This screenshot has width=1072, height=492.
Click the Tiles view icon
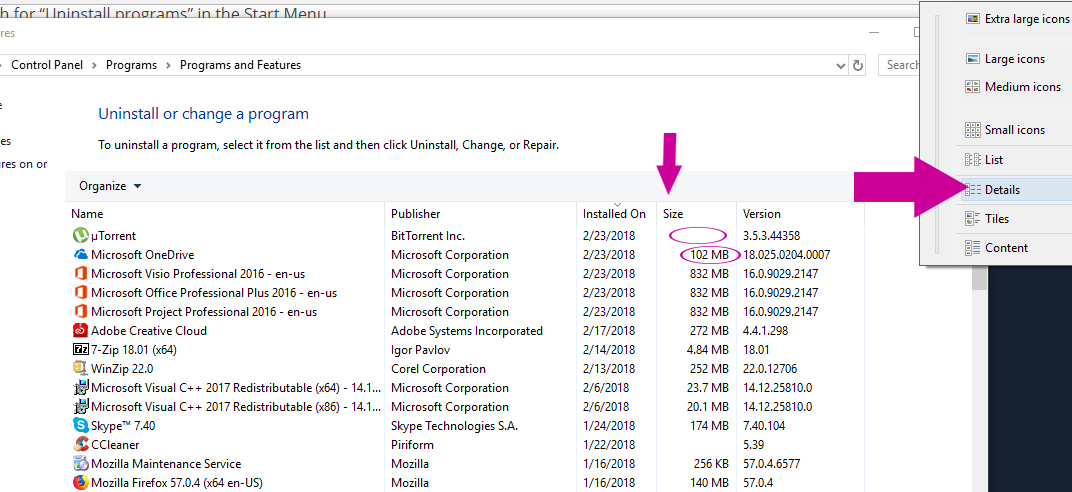tap(972, 219)
